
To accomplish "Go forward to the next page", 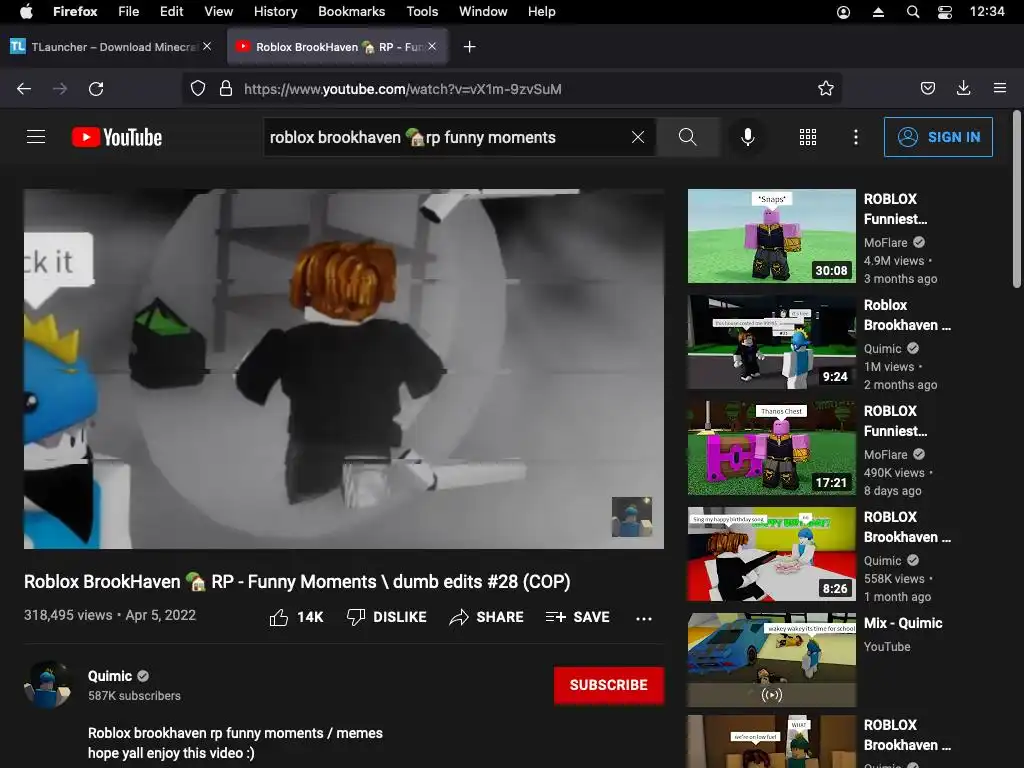I will [60, 89].
